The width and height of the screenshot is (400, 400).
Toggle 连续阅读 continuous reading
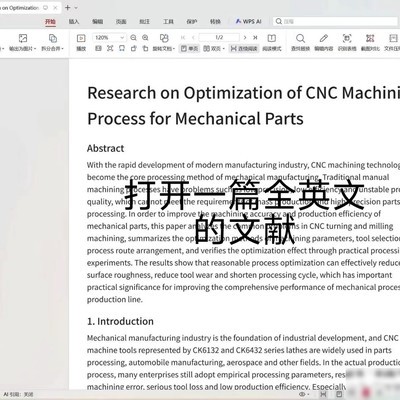pos(244,49)
